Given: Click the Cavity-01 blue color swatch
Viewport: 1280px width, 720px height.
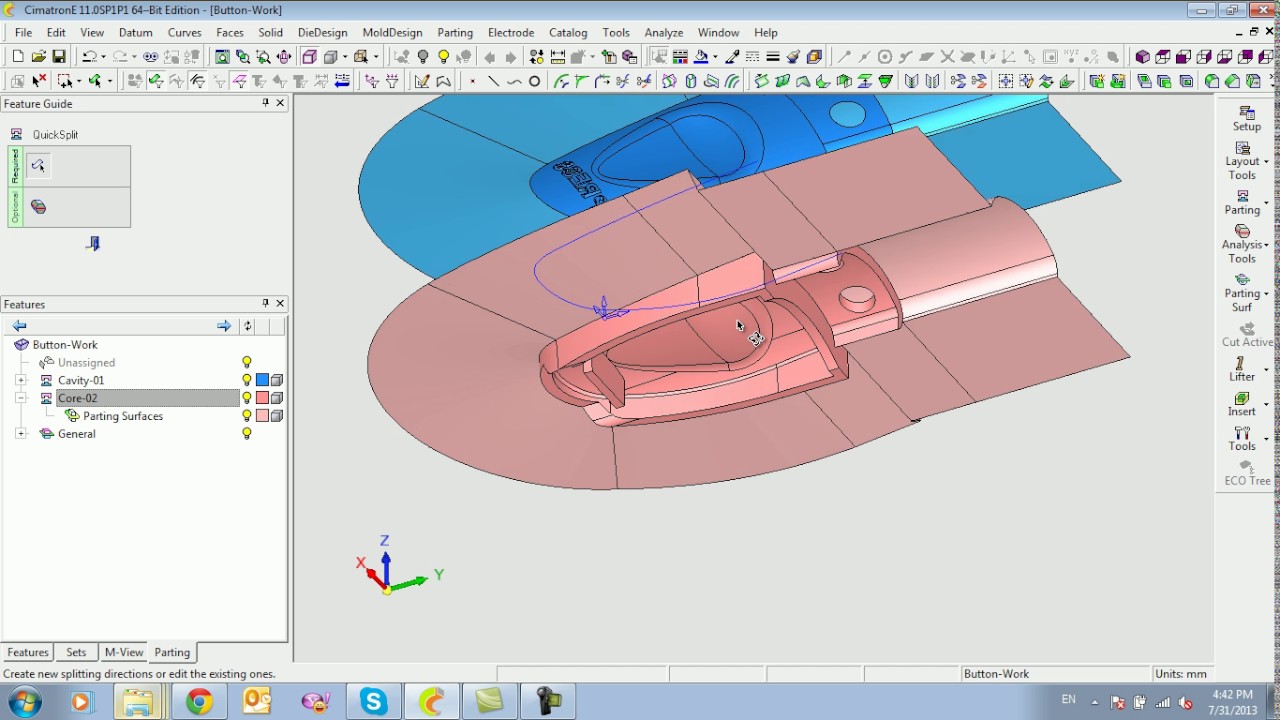Looking at the screenshot, I should (x=262, y=380).
